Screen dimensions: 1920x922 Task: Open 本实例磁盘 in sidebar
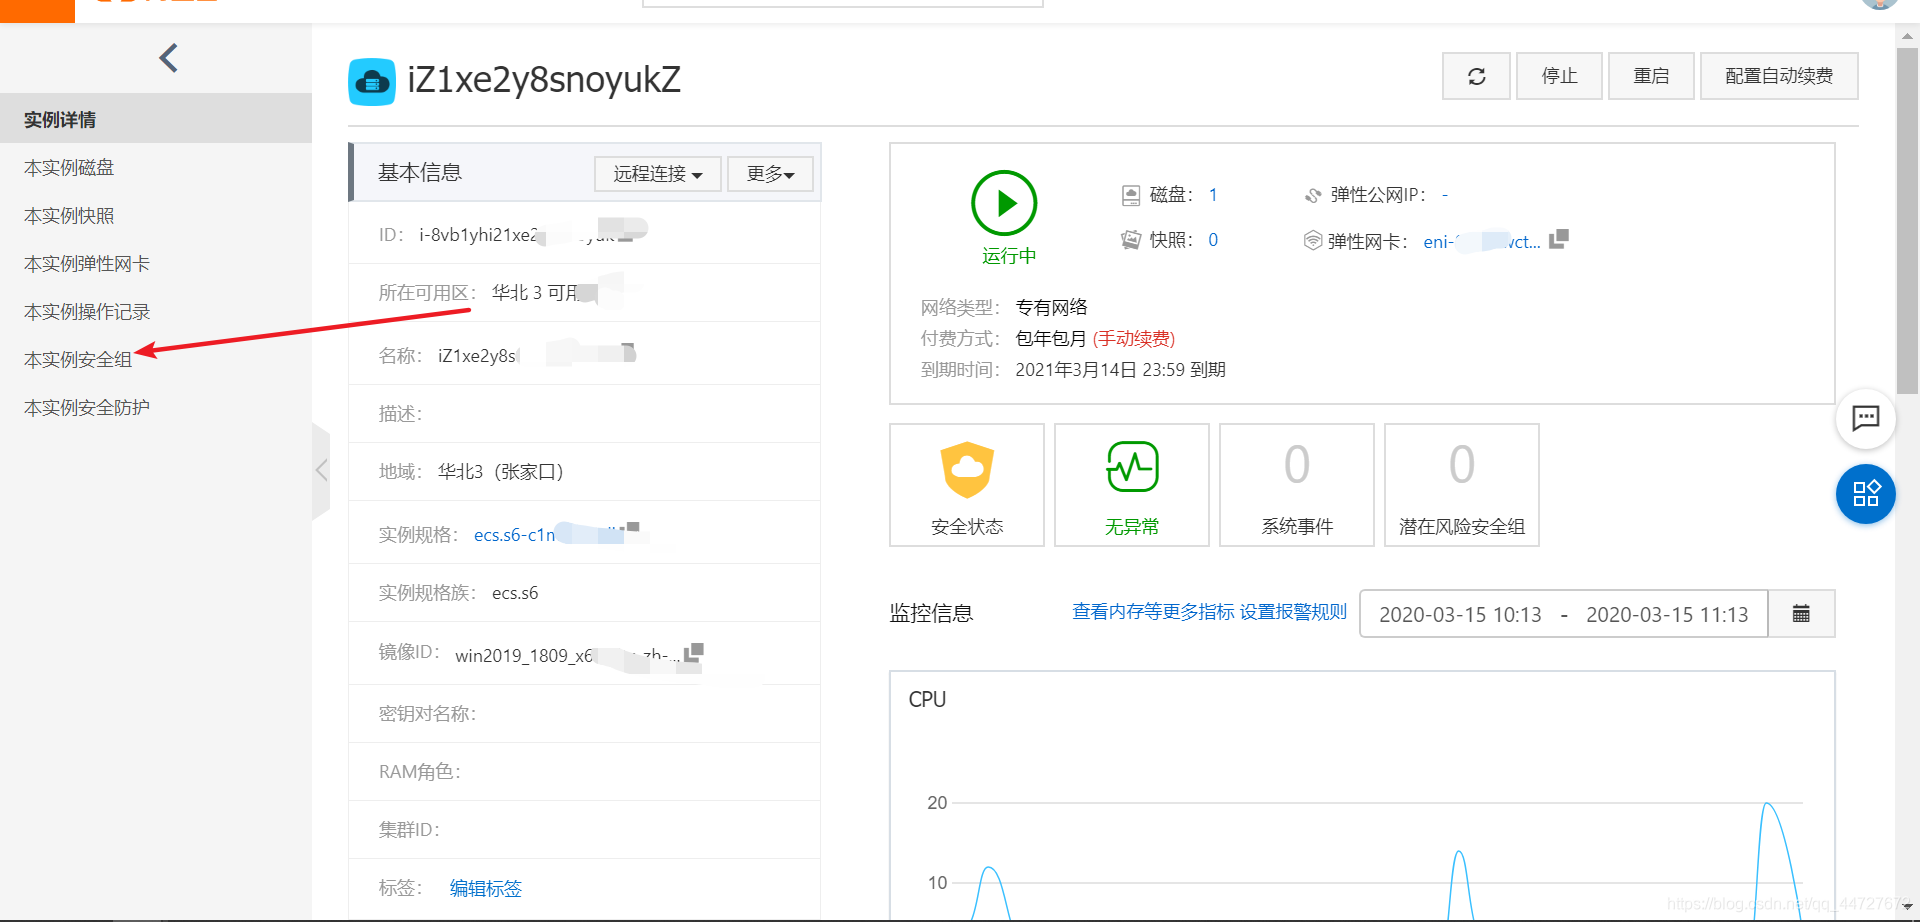pyautogui.click(x=69, y=168)
